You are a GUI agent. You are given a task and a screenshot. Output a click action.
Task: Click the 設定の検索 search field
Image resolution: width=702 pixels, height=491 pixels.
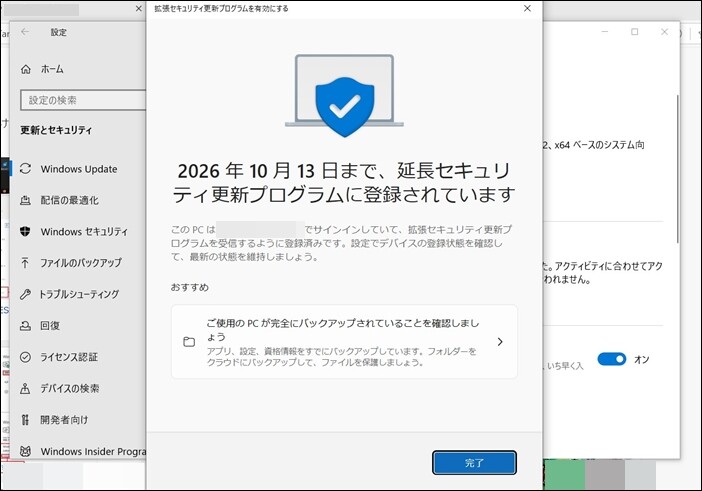coord(83,100)
